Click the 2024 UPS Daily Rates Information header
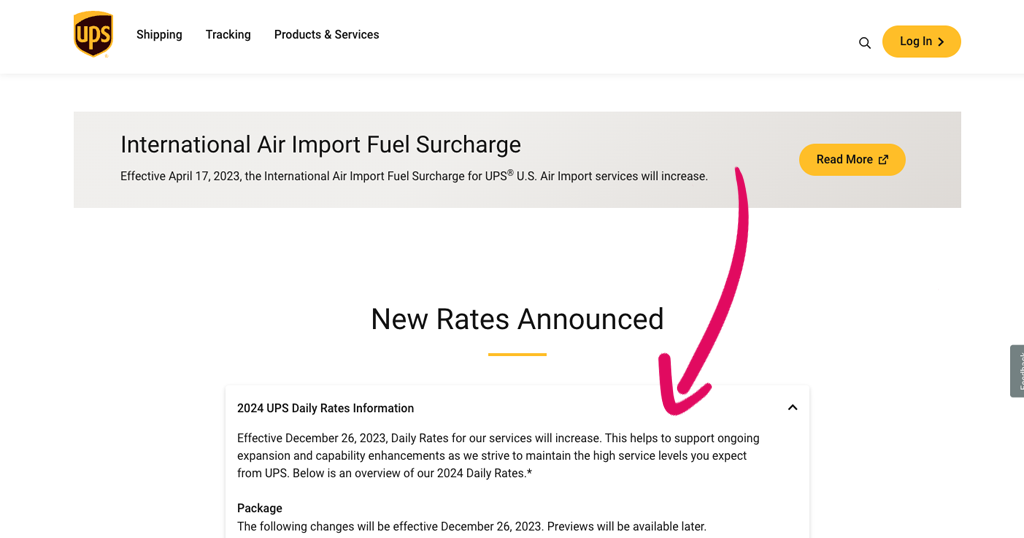 click(325, 408)
